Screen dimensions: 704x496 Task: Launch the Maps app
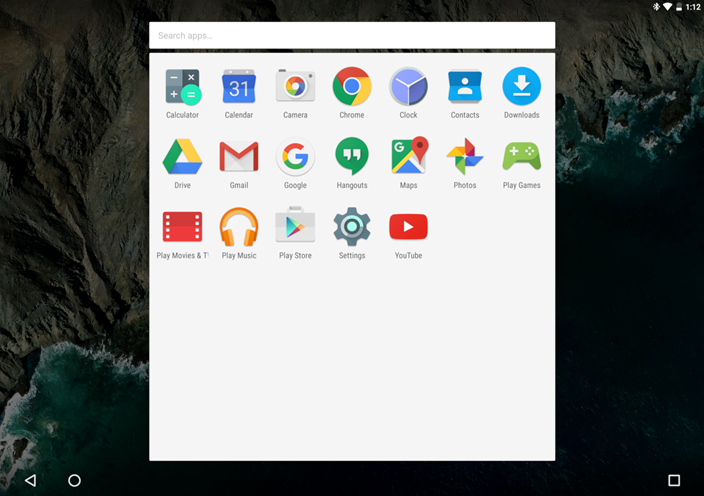(409, 155)
